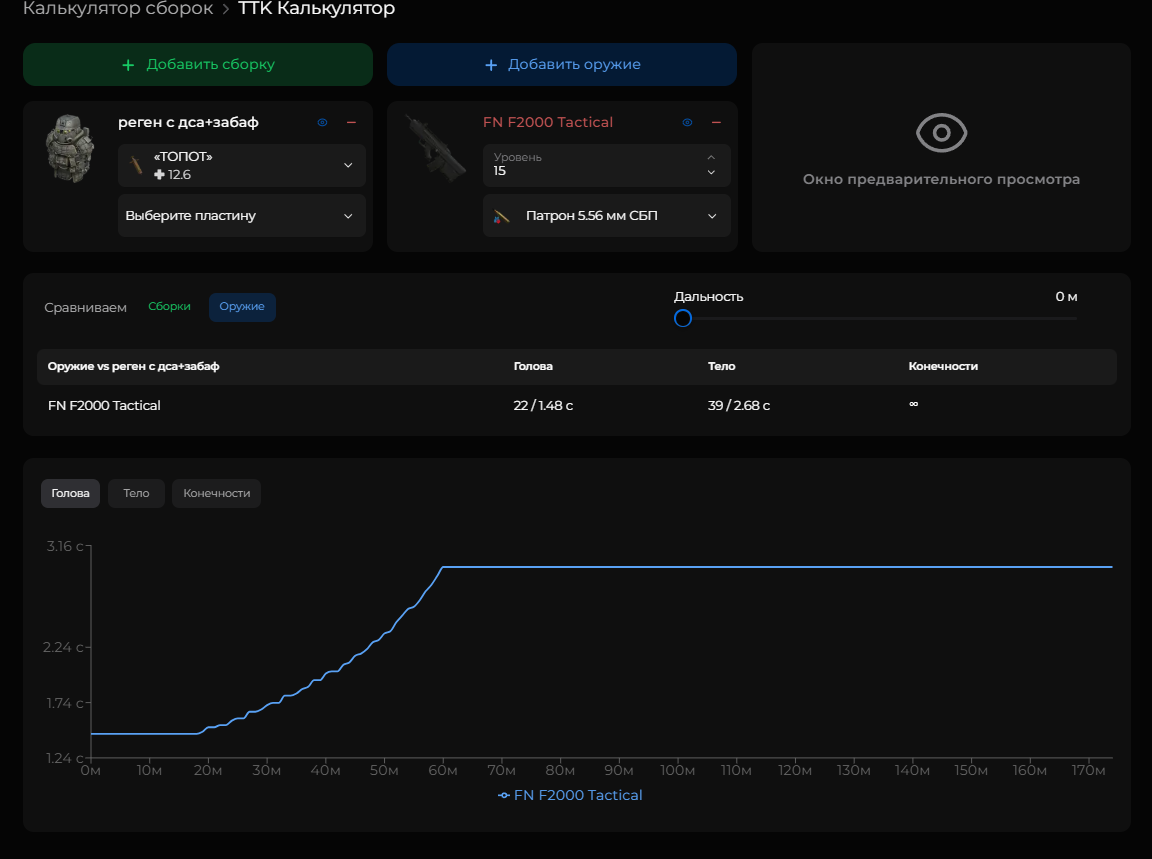Toggle eye icon for FN F2000 Tactical
Viewport: 1152px width, 859px height.
click(687, 123)
